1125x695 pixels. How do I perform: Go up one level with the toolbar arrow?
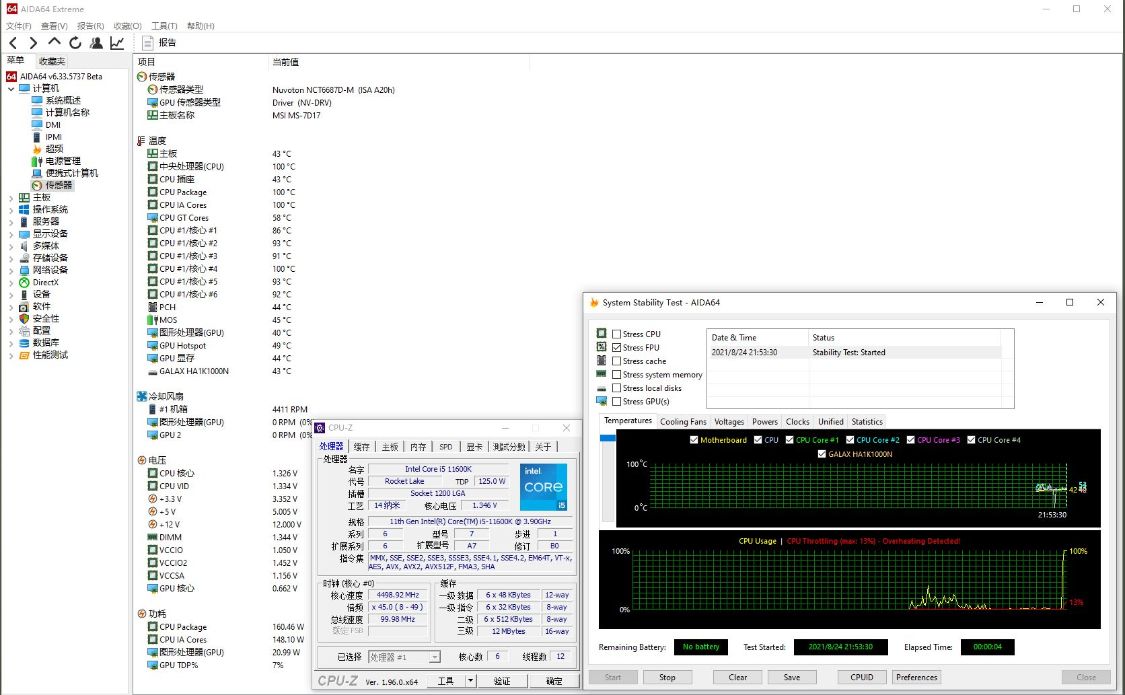[54, 43]
